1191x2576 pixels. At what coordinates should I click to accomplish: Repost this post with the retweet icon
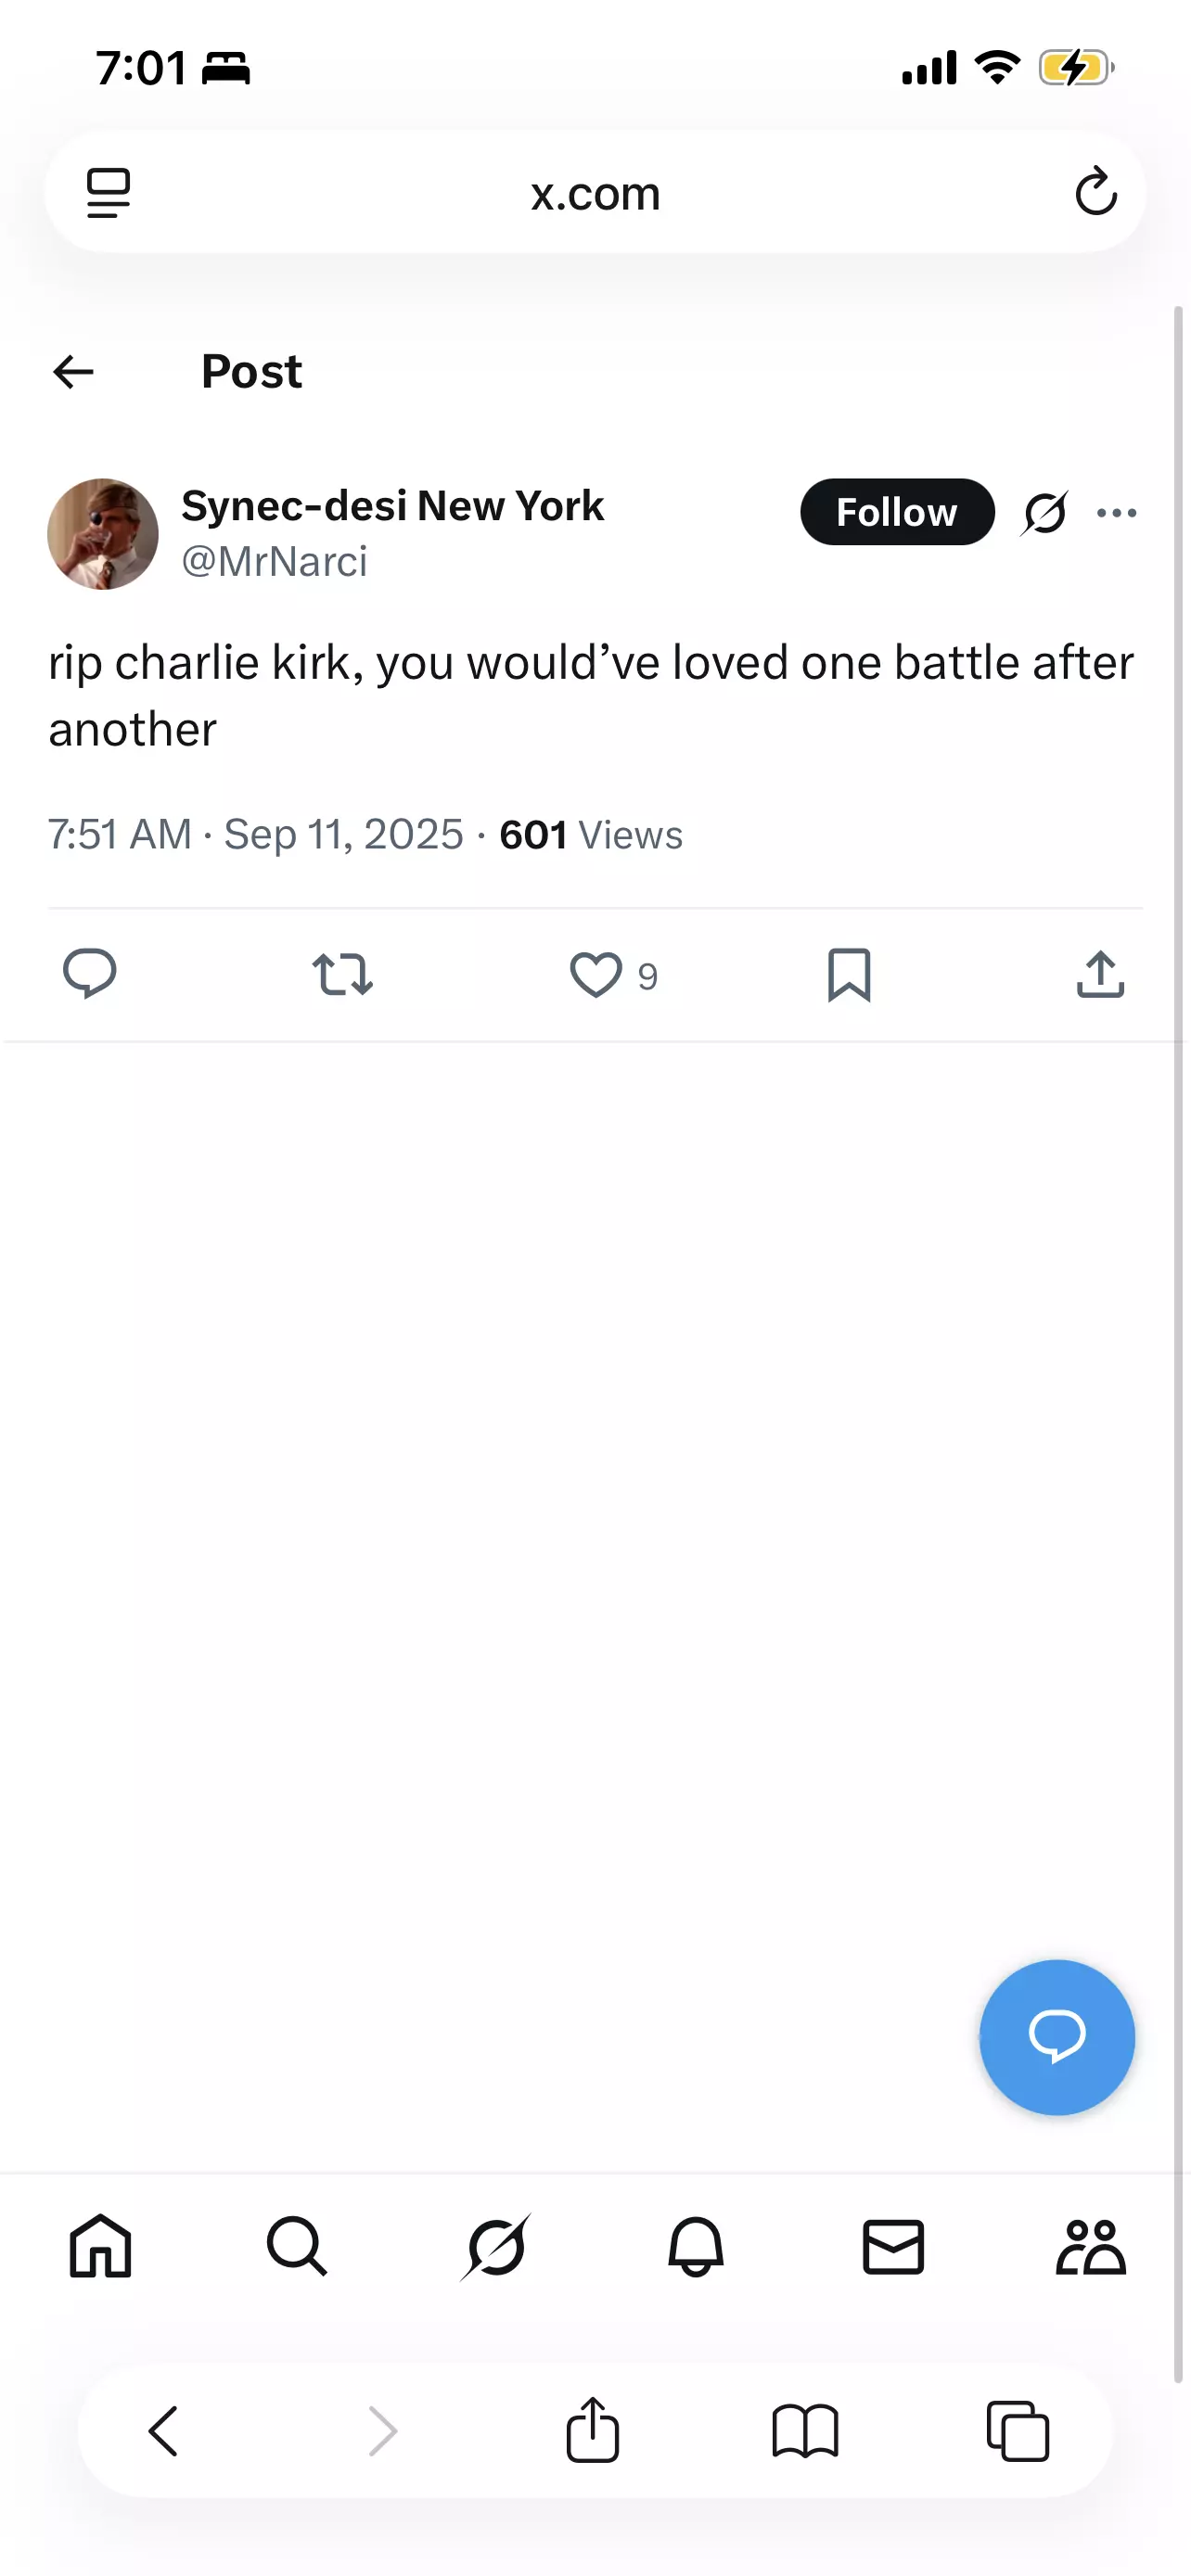point(342,974)
